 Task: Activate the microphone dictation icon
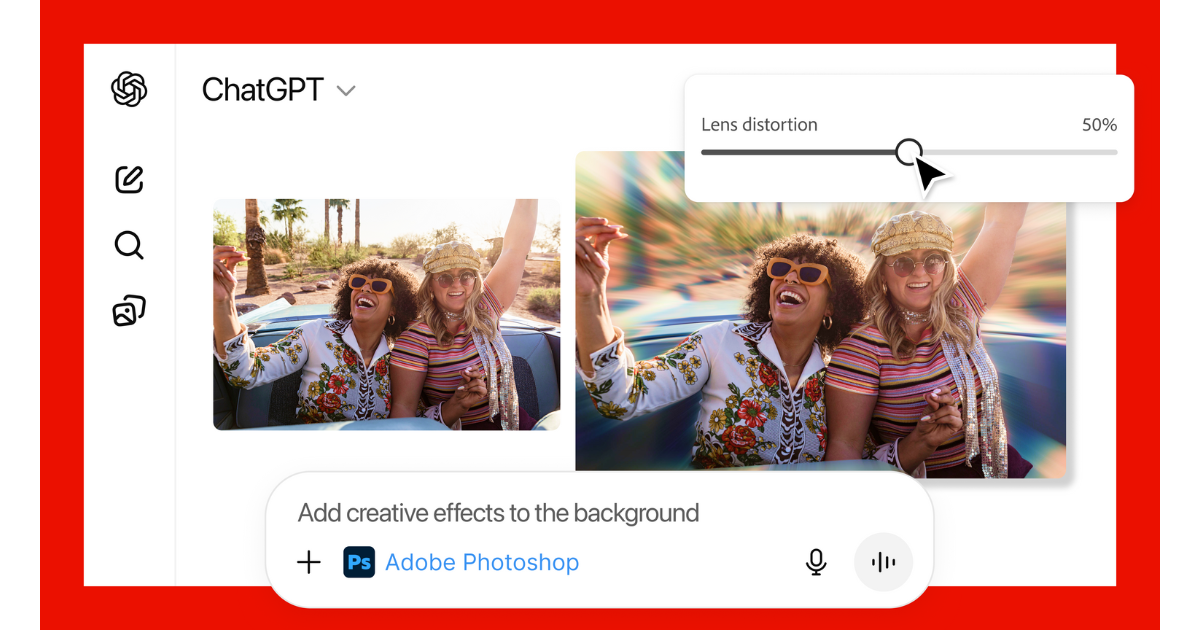[816, 562]
